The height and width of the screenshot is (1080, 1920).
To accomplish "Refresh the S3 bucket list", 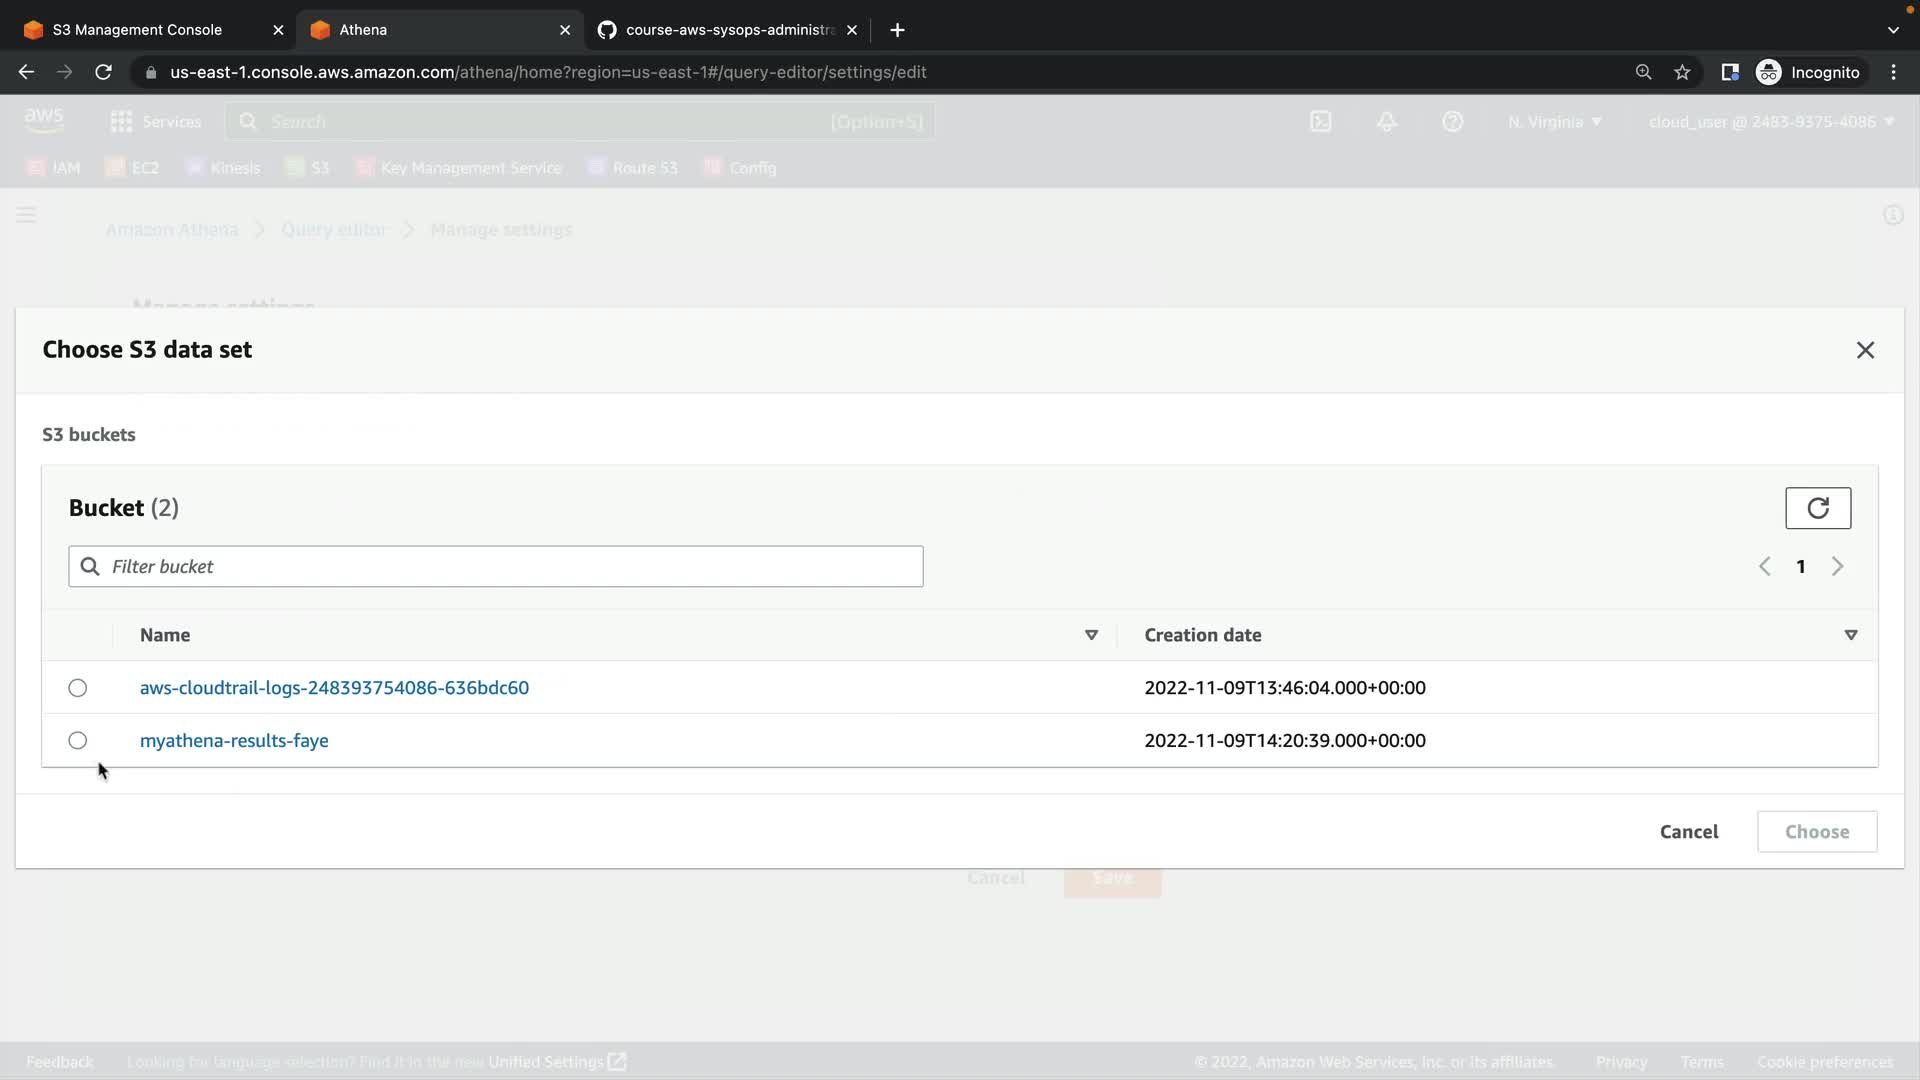I will pos(1817,508).
